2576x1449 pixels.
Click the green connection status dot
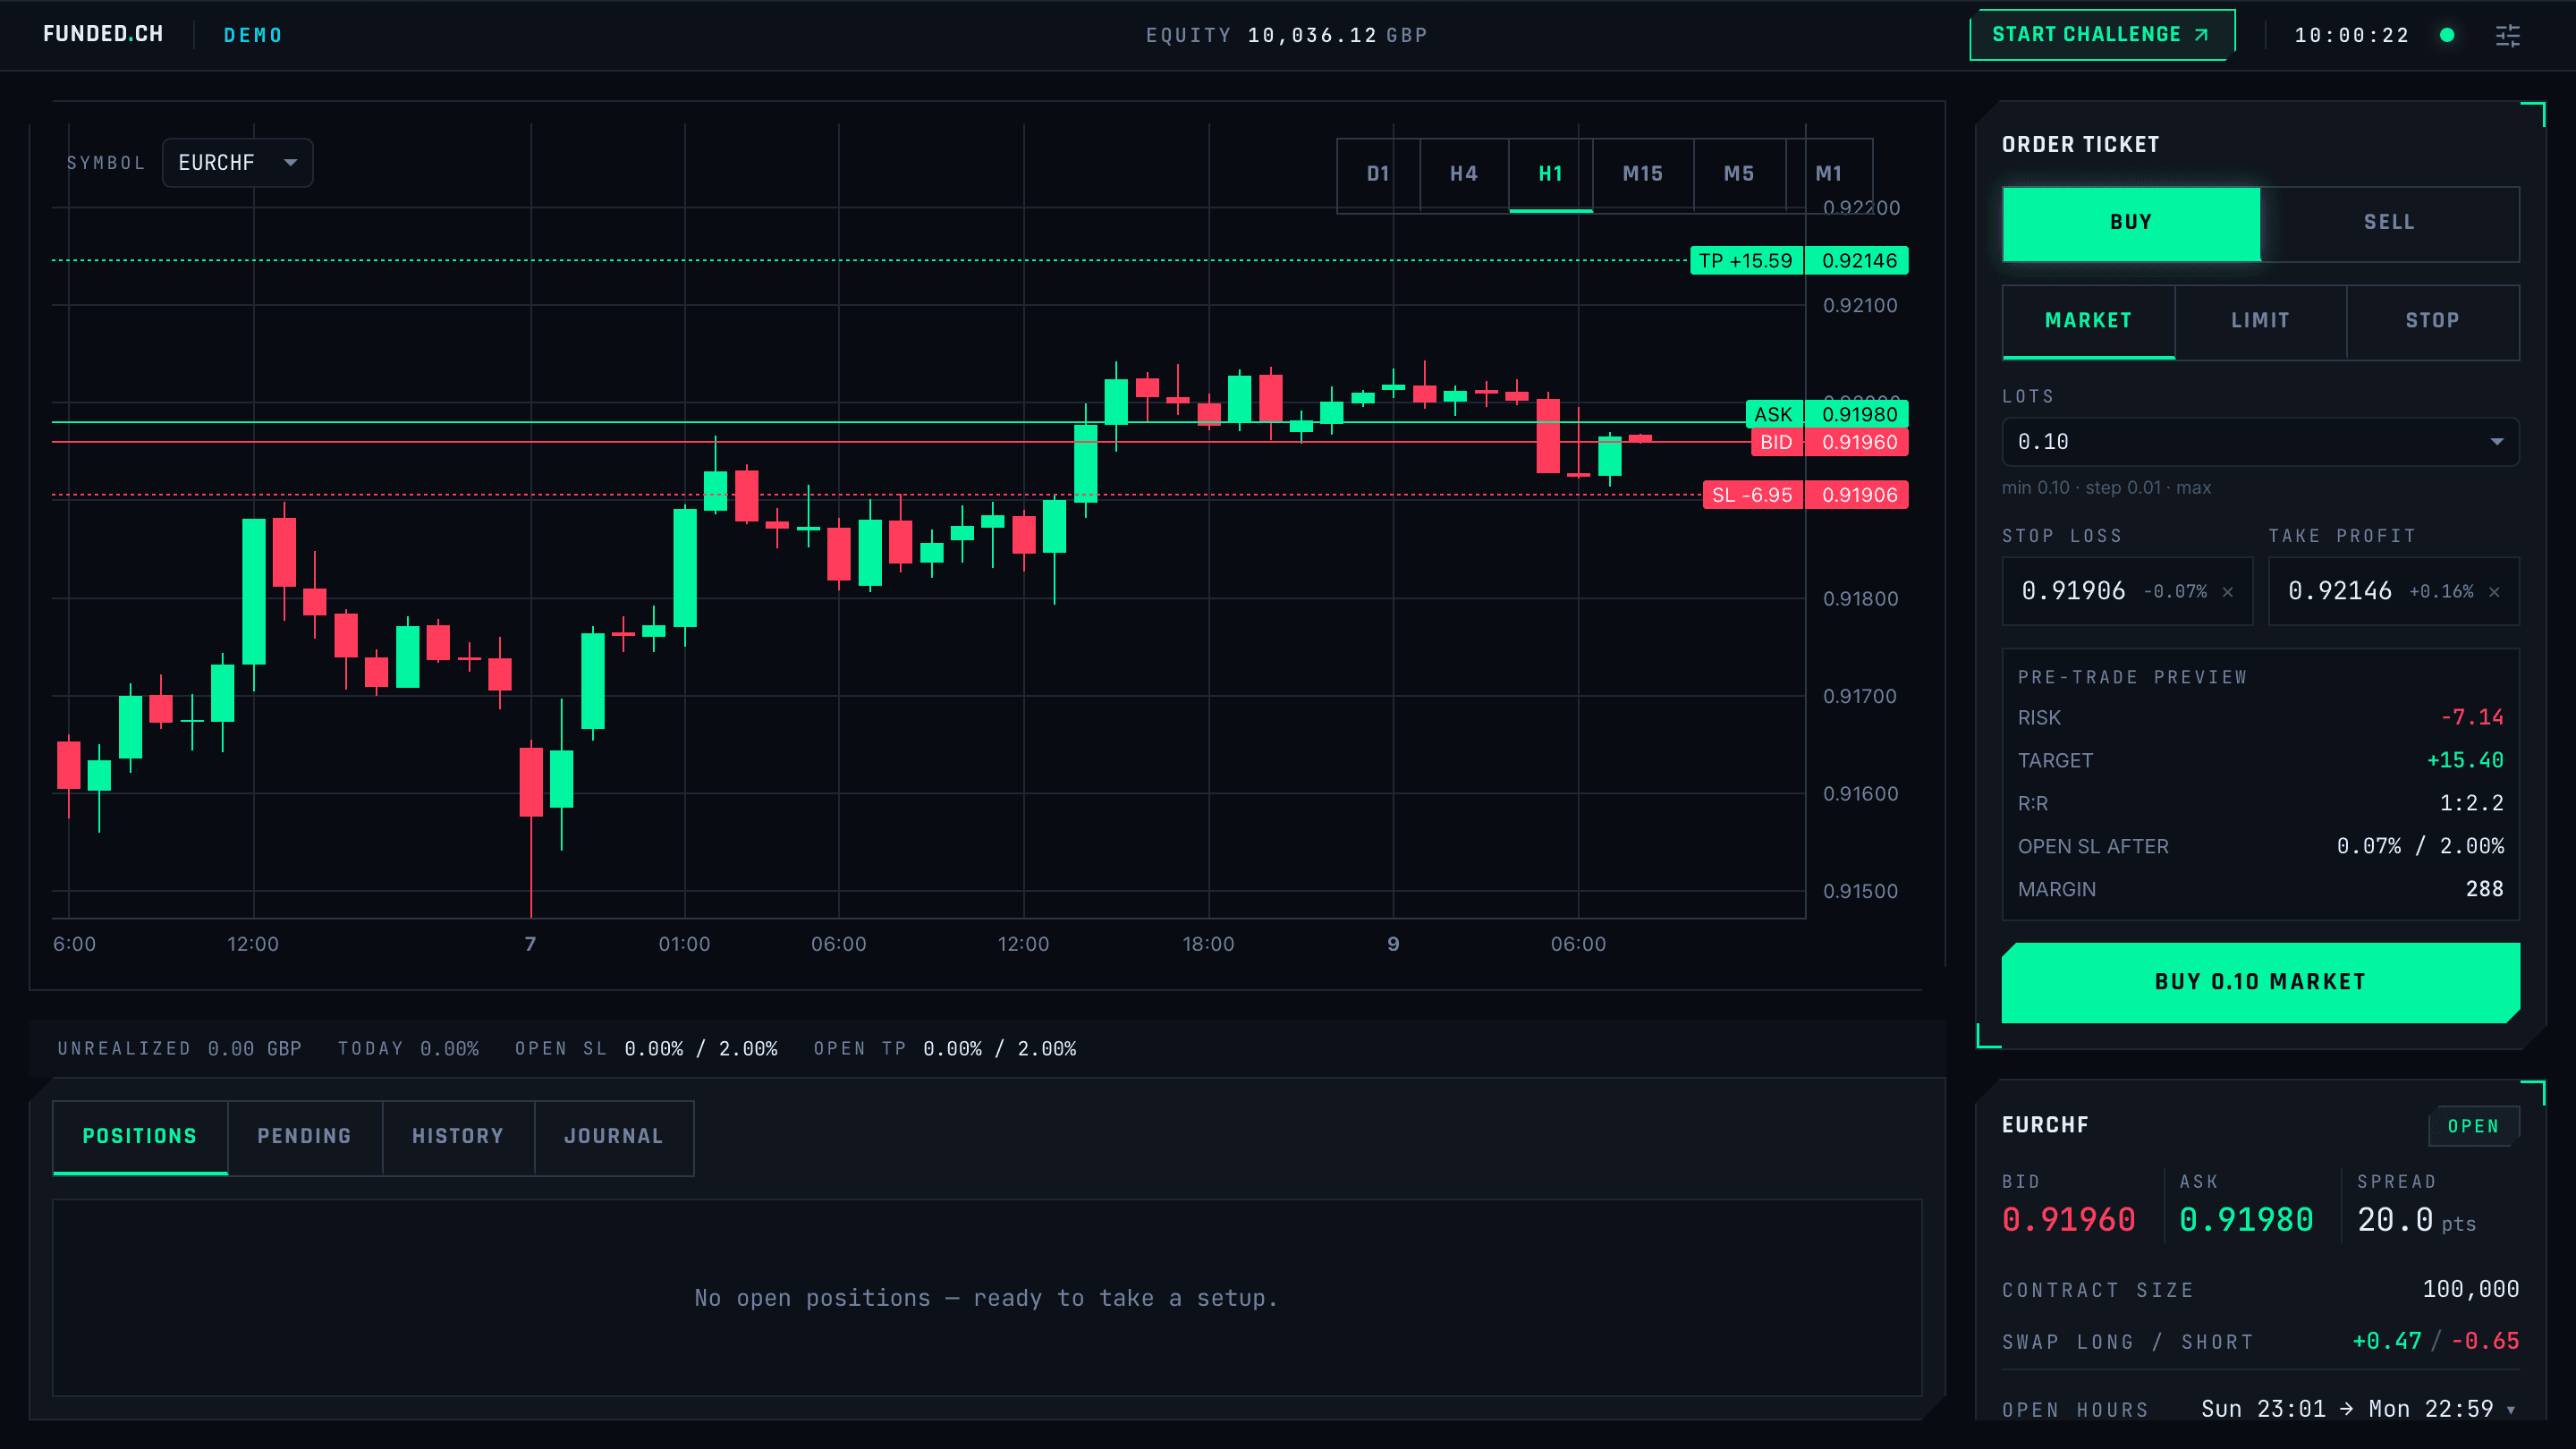coord(2447,35)
